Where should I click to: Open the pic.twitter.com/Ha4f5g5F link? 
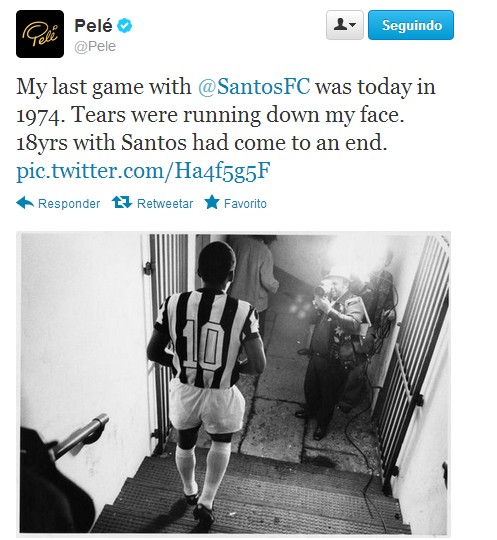[143, 171]
